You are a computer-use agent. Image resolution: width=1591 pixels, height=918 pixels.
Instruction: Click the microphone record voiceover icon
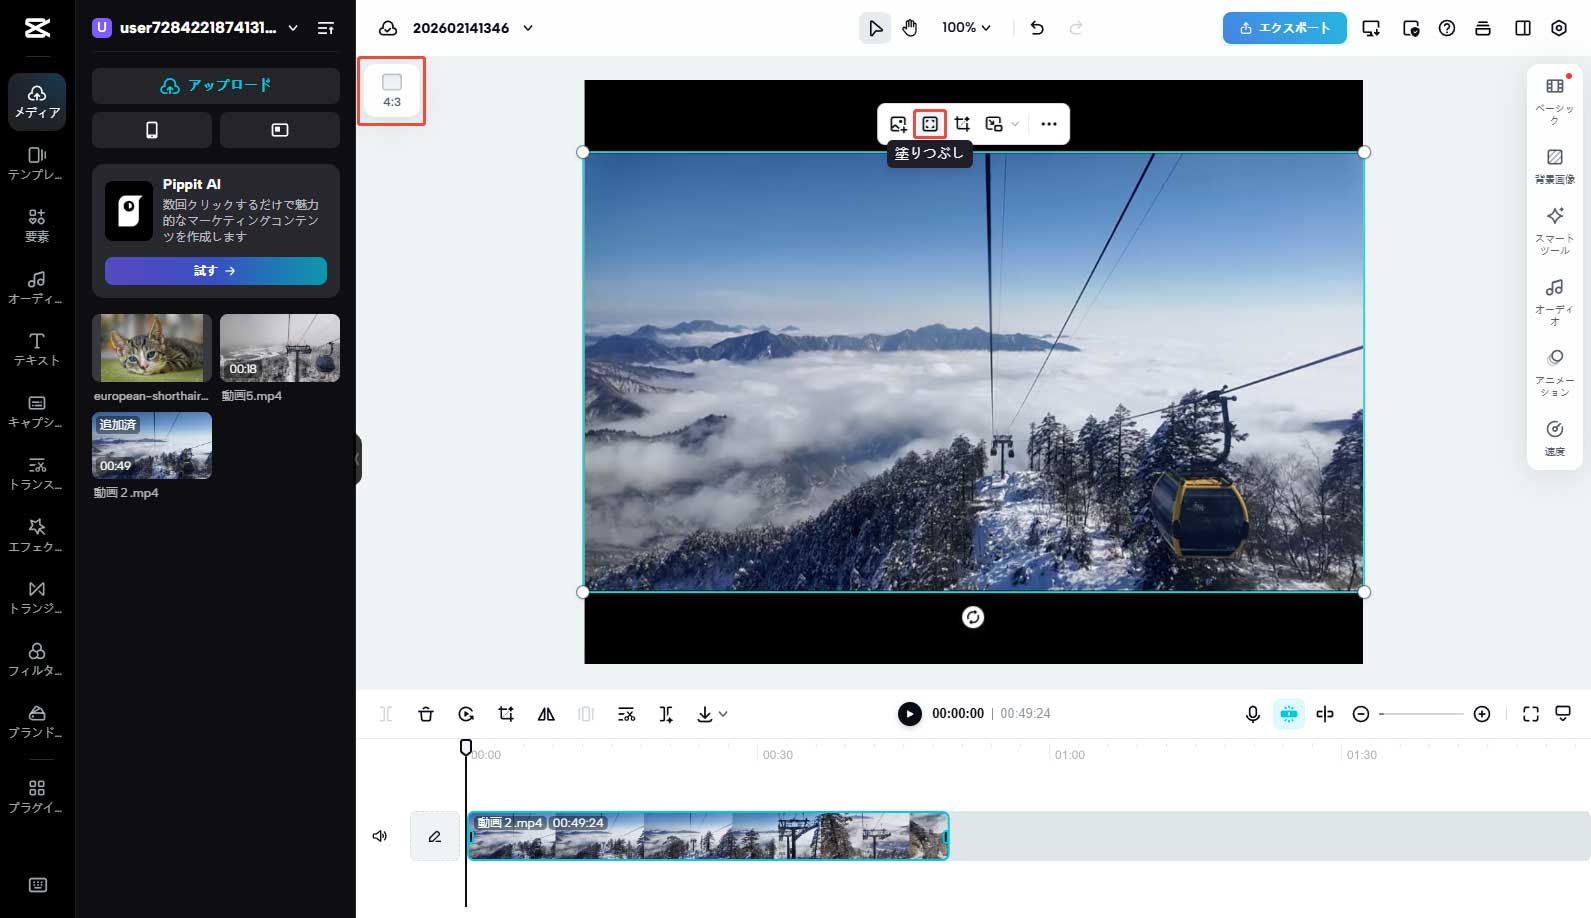[1253, 714]
